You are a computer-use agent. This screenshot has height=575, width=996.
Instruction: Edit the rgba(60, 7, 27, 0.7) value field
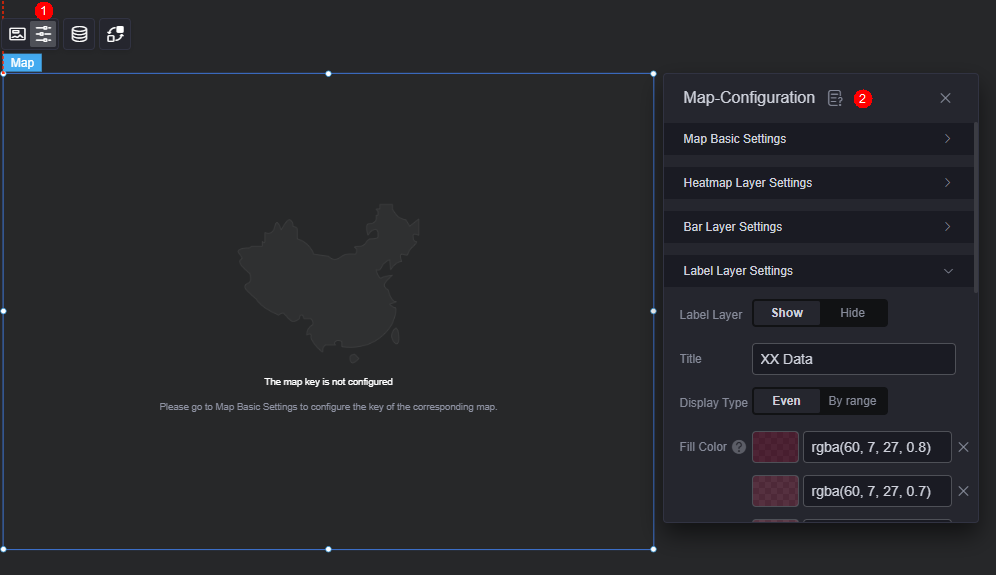[x=877, y=491]
